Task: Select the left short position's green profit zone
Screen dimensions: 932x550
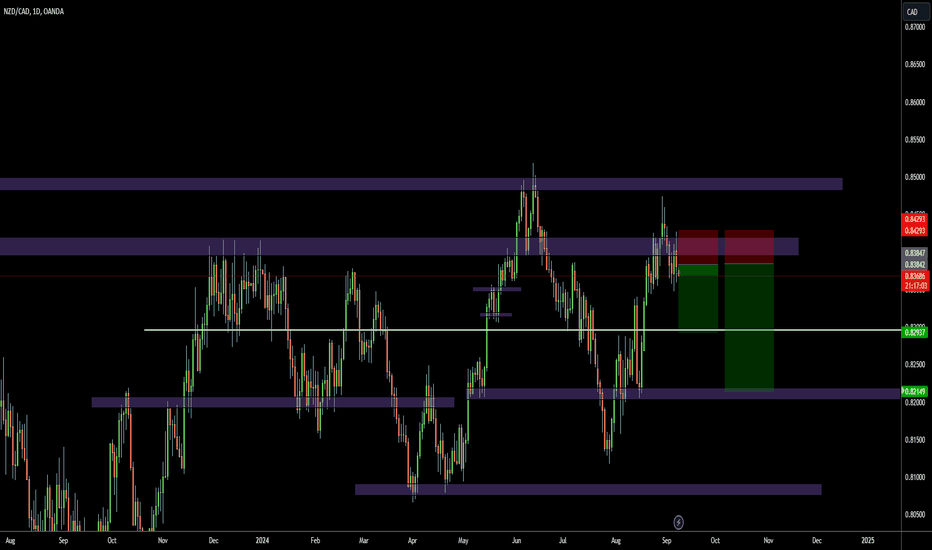Action: click(698, 297)
